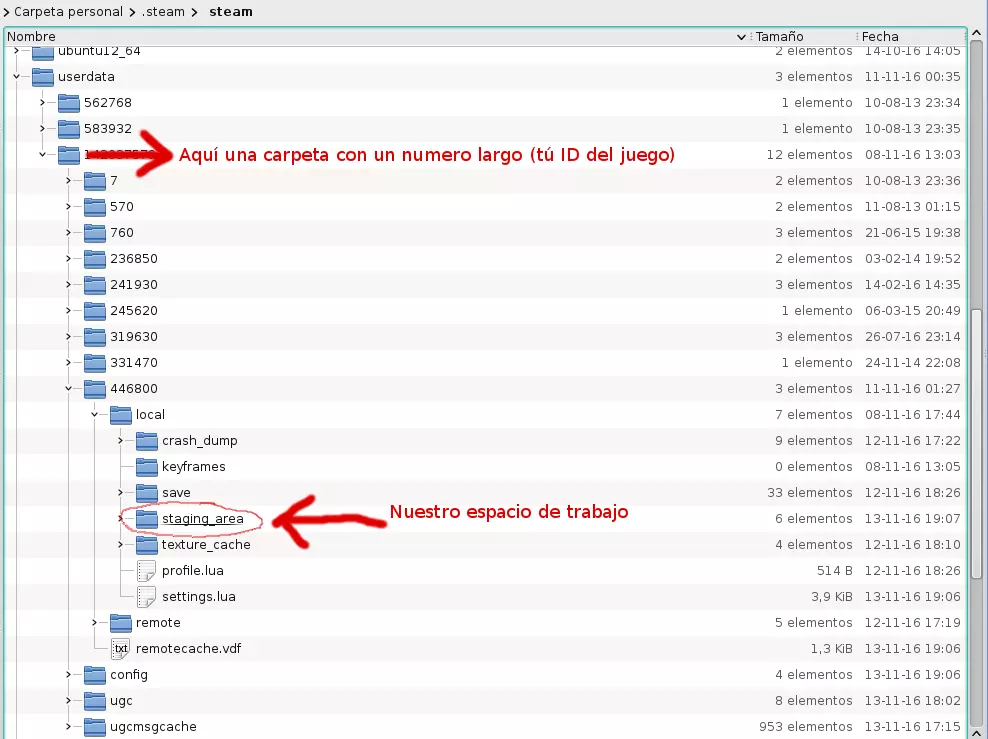Select the settings.lua file name
The image size is (988, 739).
pos(198,597)
